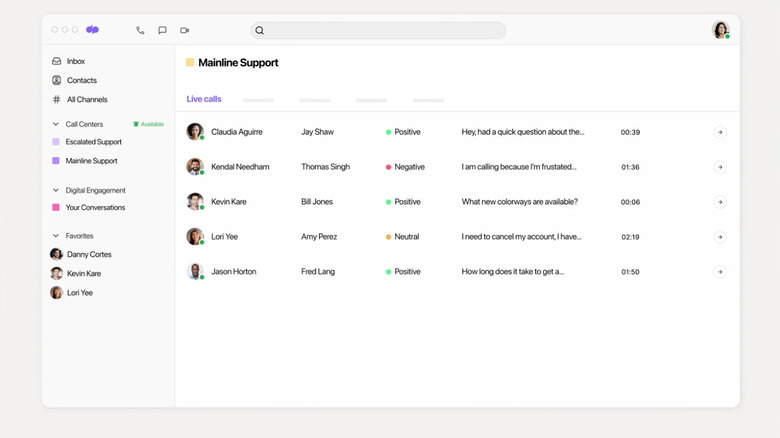Click call duration 00:39
This screenshot has width=780, height=438.
(x=630, y=132)
